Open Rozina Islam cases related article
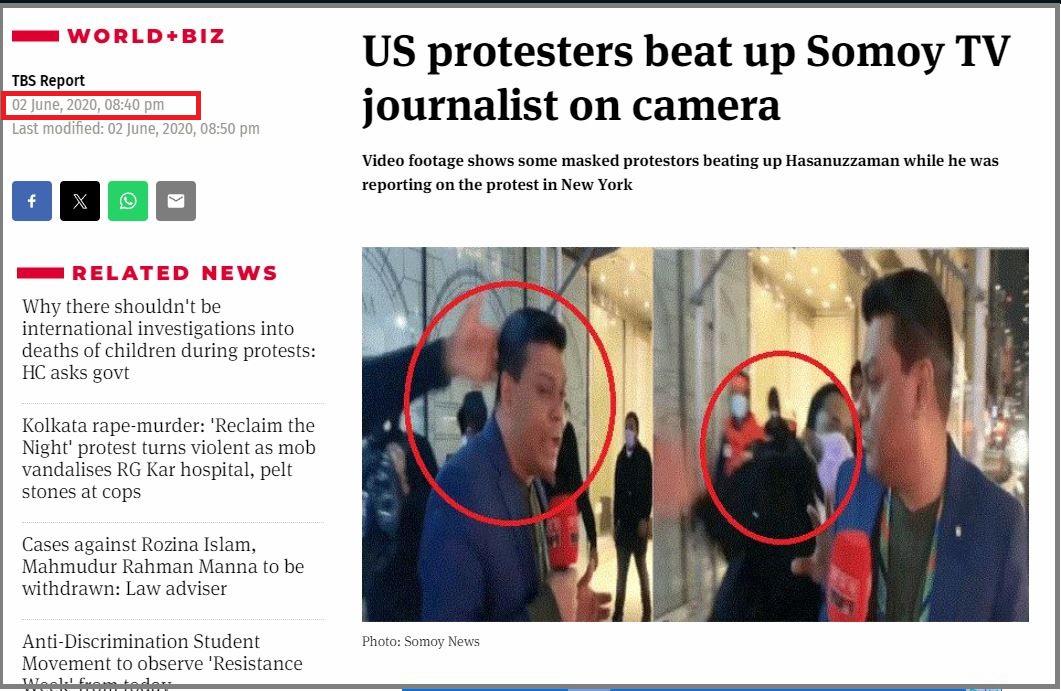The width and height of the screenshot is (1061, 691). (163, 566)
